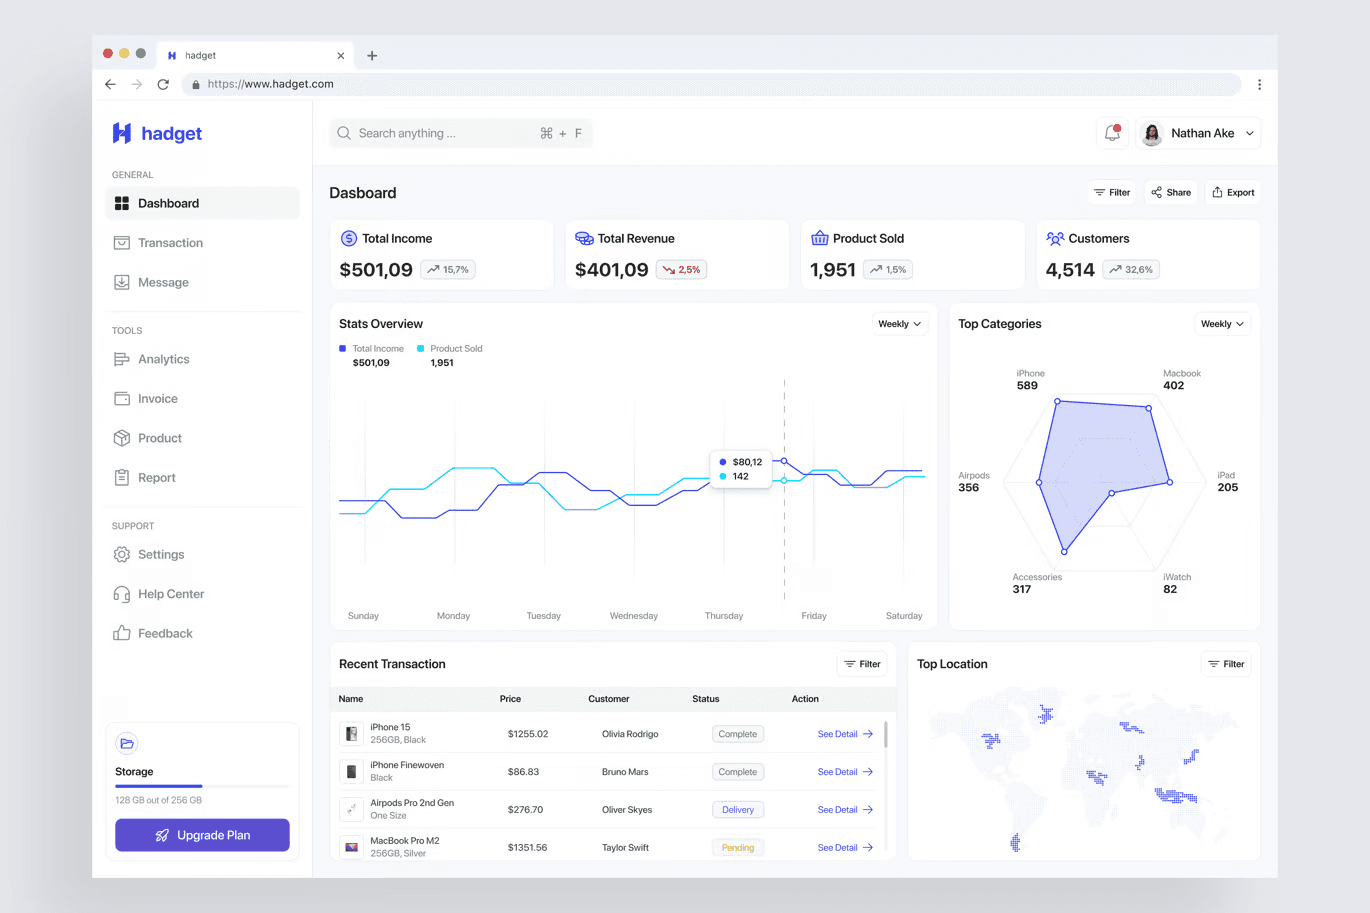The height and width of the screenshot is (913, 1370).
Task: Click the Customers people icon
Action: click(1055, 238)
